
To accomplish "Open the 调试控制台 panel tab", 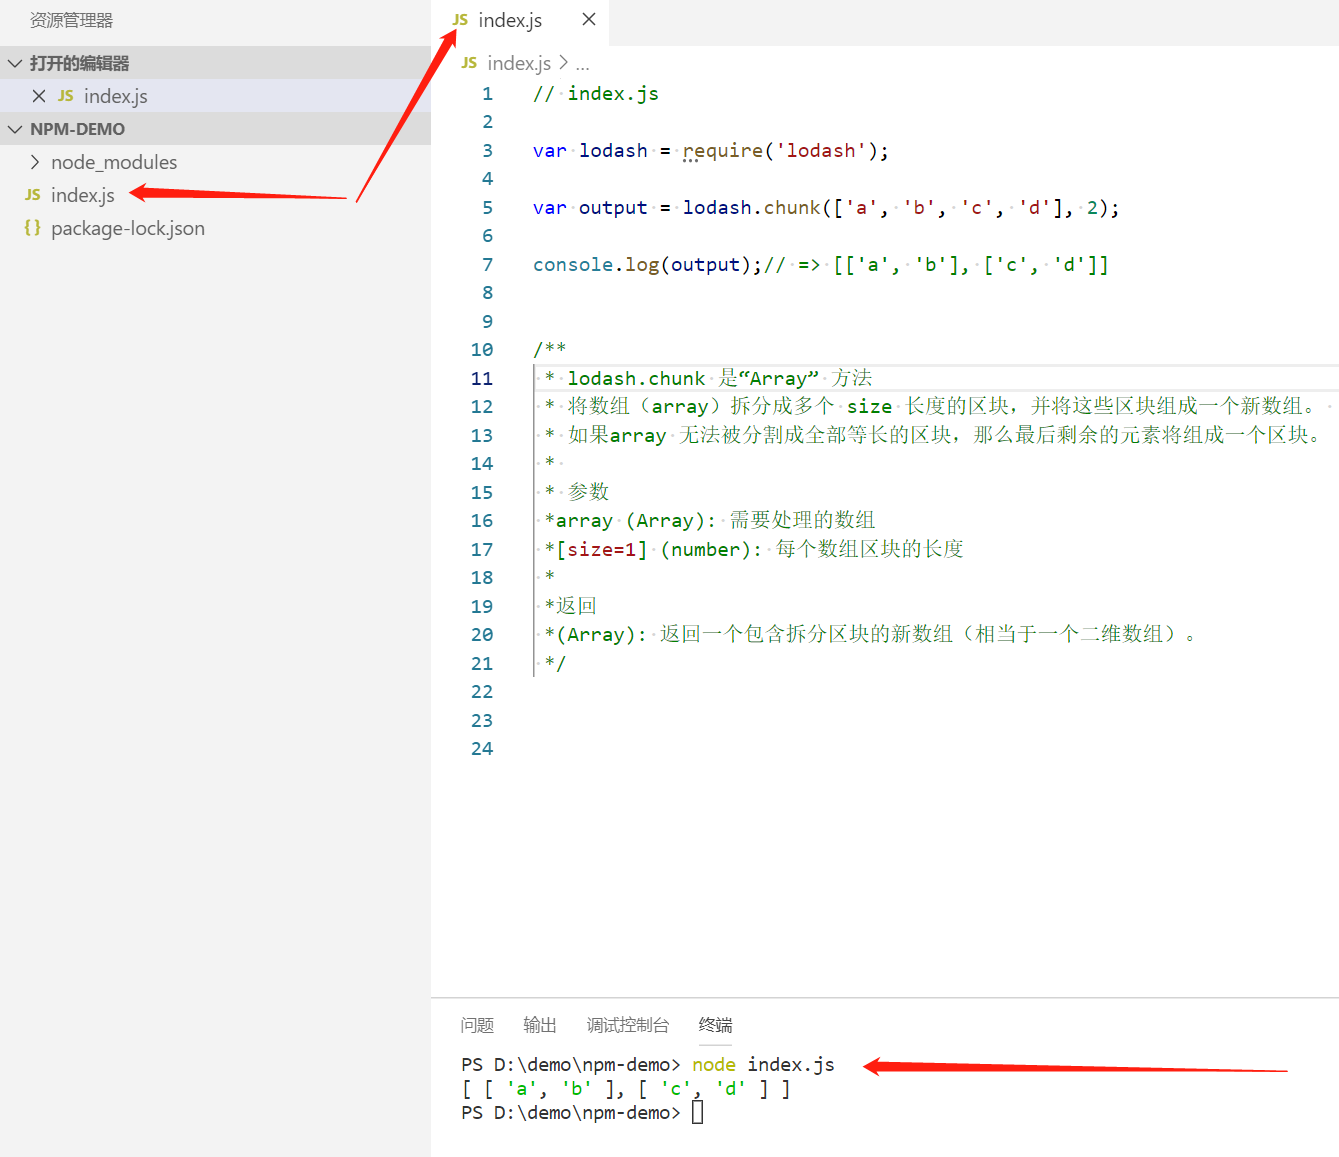I will pos(628,1025).
